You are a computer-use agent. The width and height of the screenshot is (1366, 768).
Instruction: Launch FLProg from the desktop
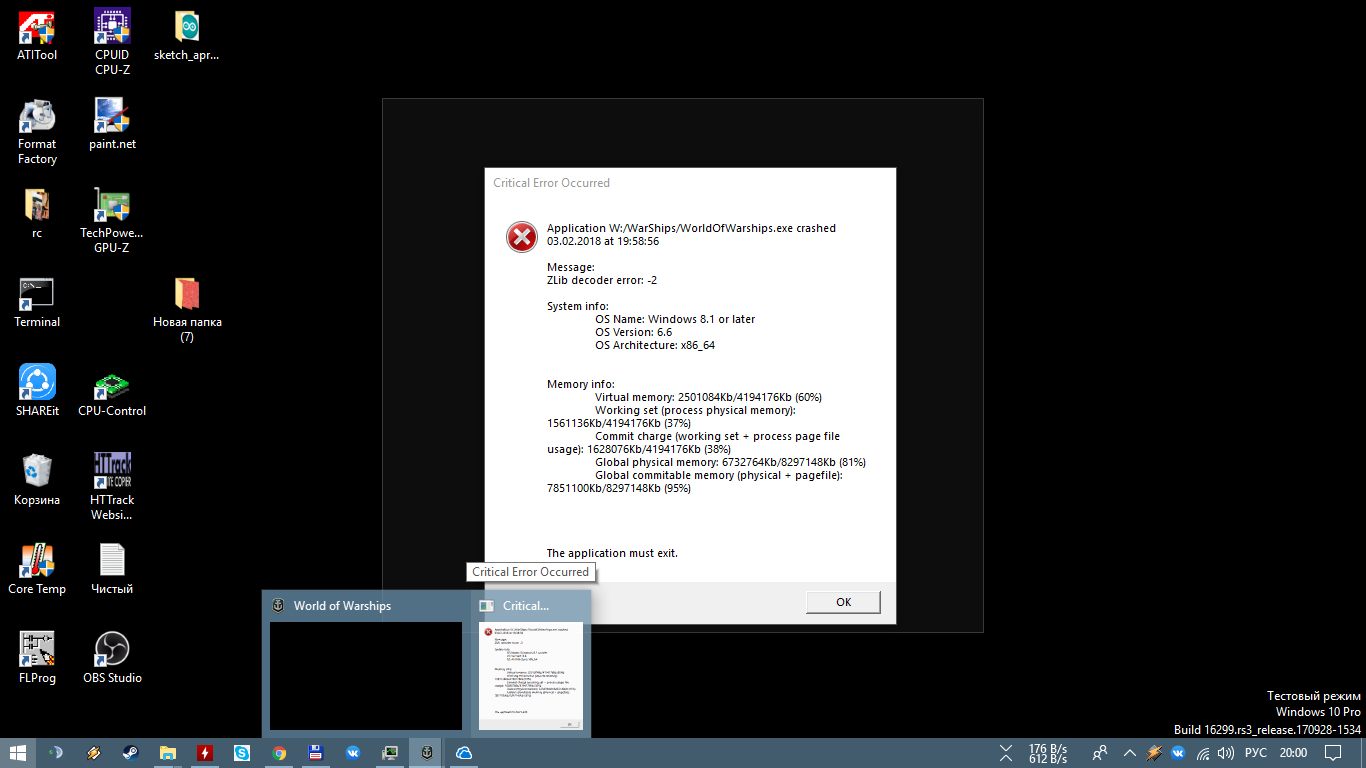pos(37,658)
